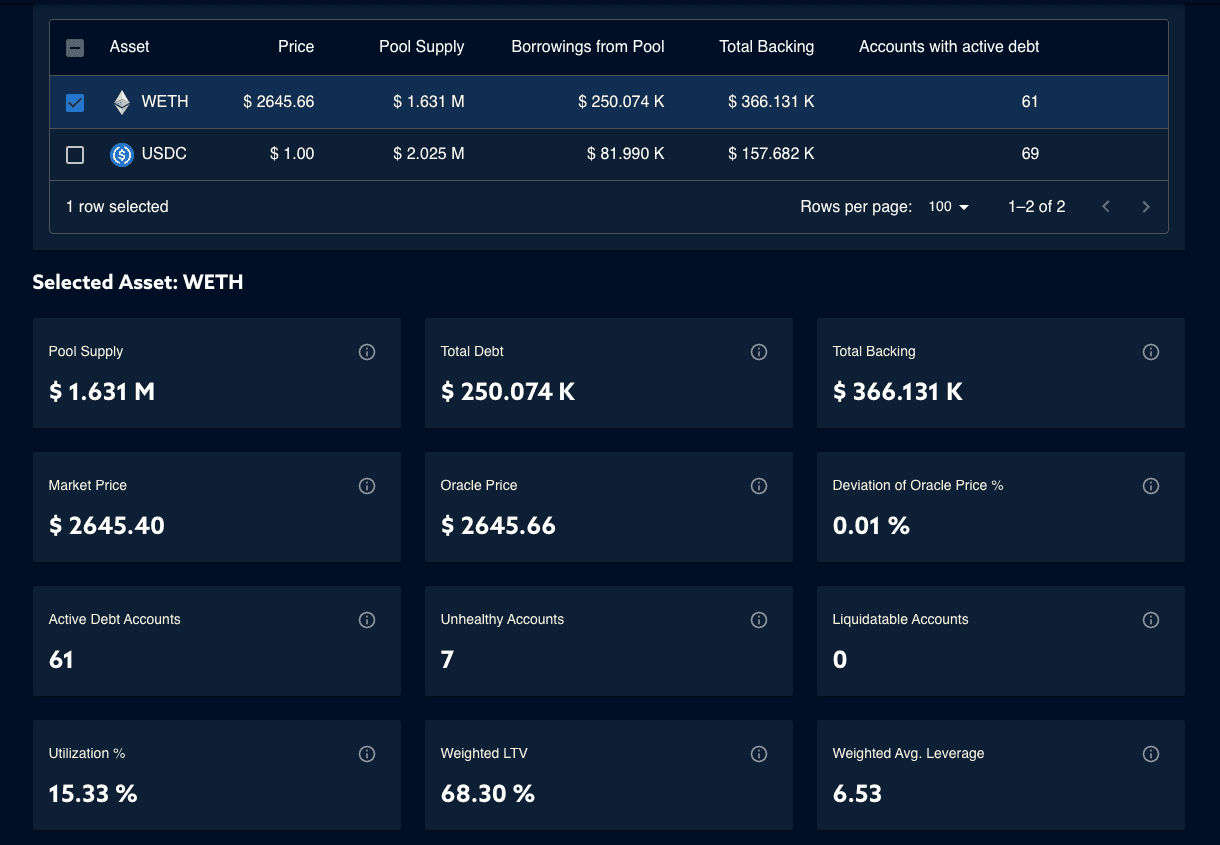Click info icon on Deviation of Oracle Price
The width and height of the screenshot is (1220, 845).
tap(1151, 486)
